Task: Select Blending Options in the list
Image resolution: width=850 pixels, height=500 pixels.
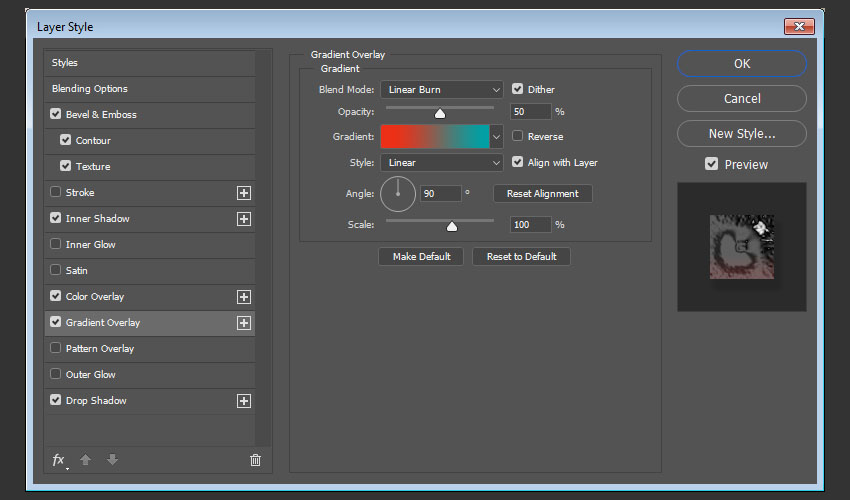Action: (x=90, y=89)
